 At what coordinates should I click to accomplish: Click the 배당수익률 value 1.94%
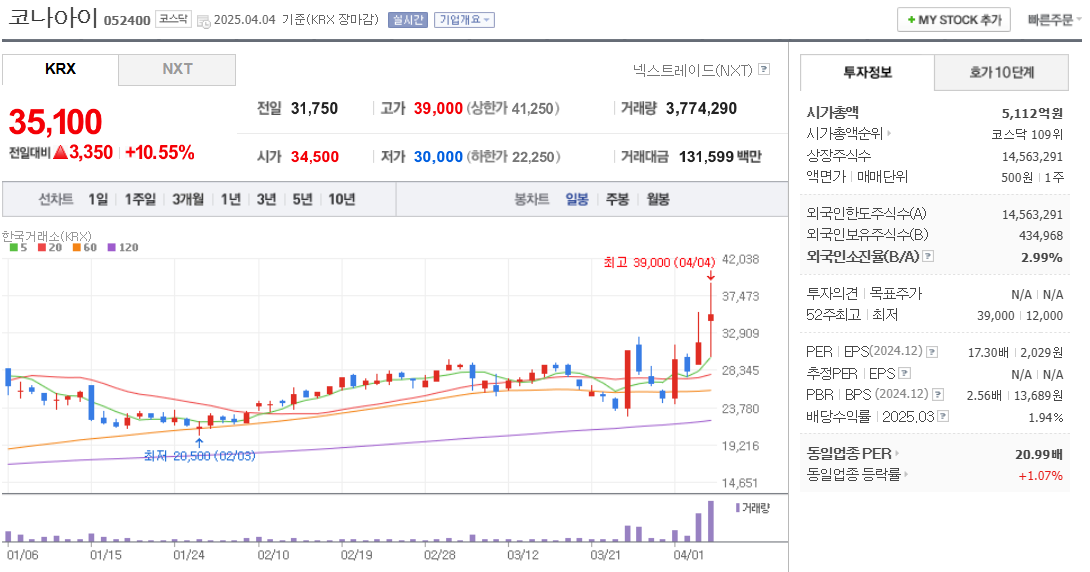1046,417
